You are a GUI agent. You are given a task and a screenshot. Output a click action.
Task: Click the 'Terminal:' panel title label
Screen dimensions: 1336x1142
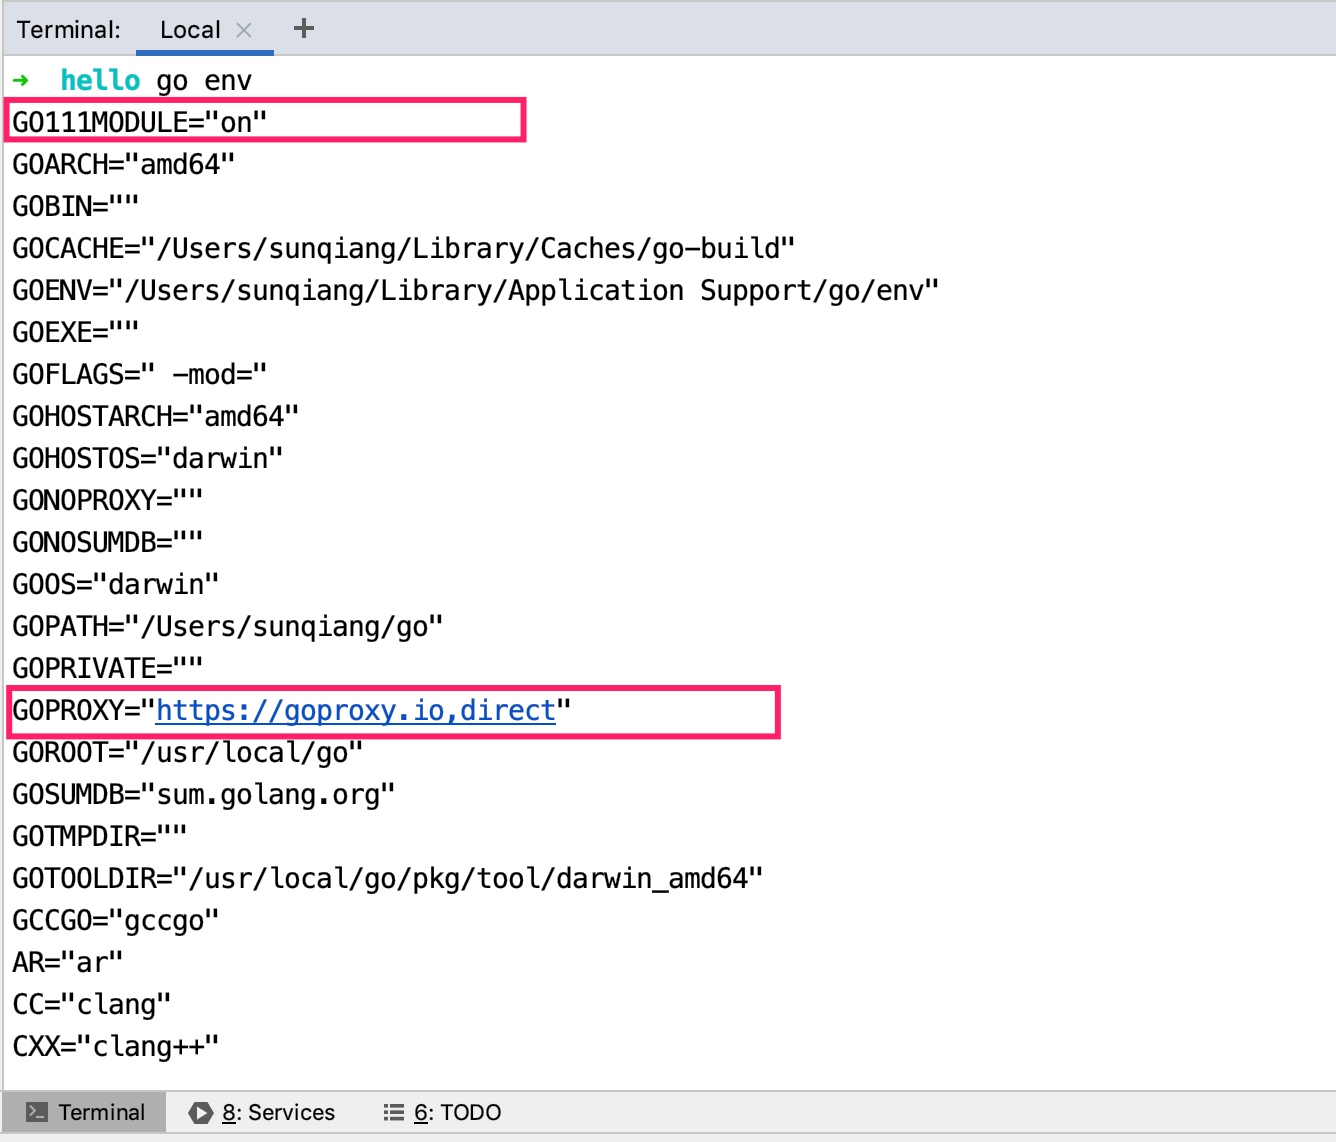69,30
